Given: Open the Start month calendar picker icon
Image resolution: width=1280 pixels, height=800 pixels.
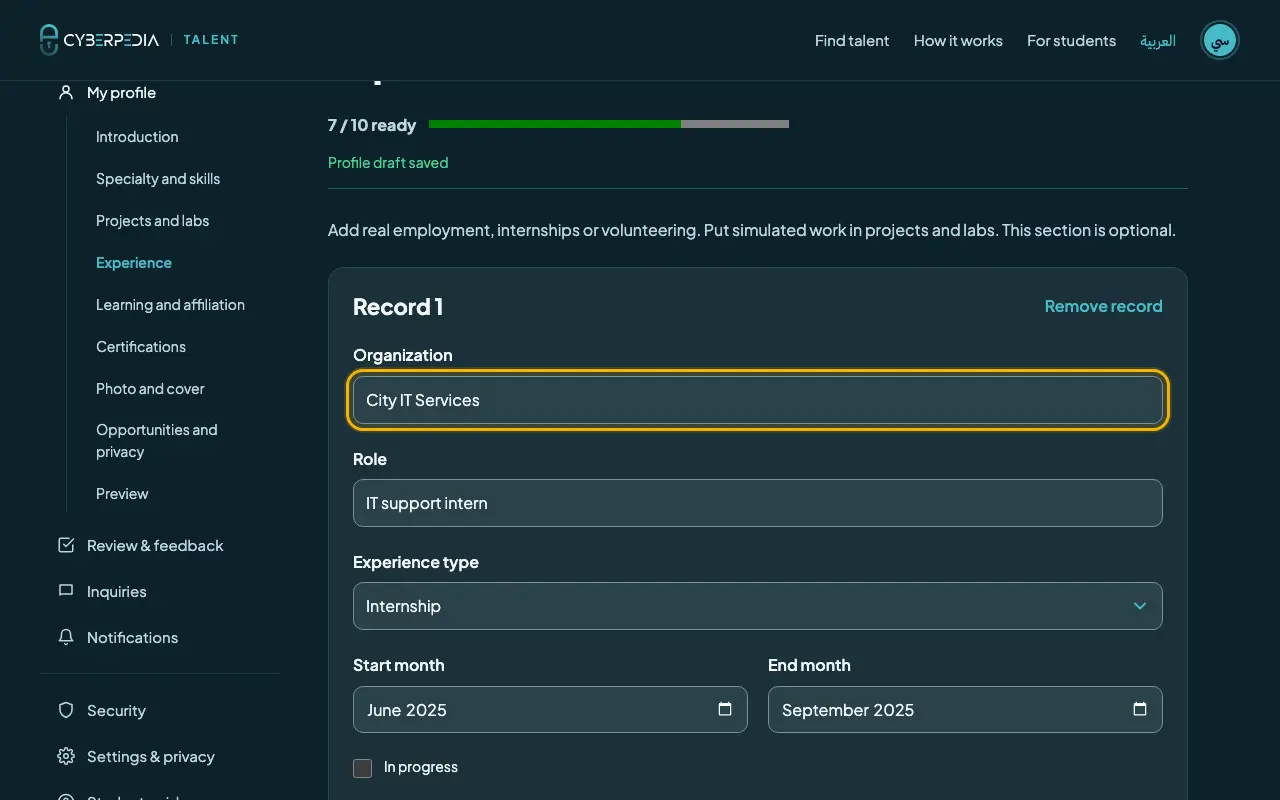Looking at the screenshot, I should pyautogui.click(x=725, y=709).
